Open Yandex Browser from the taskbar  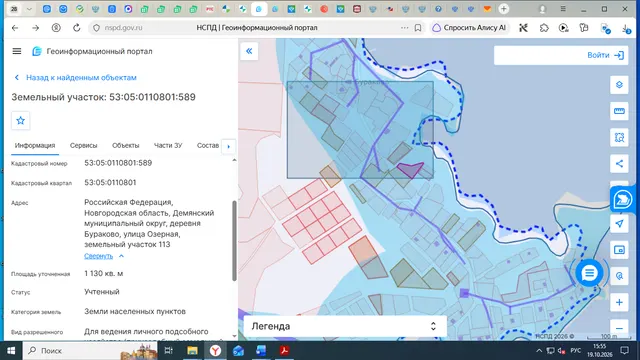215,351
